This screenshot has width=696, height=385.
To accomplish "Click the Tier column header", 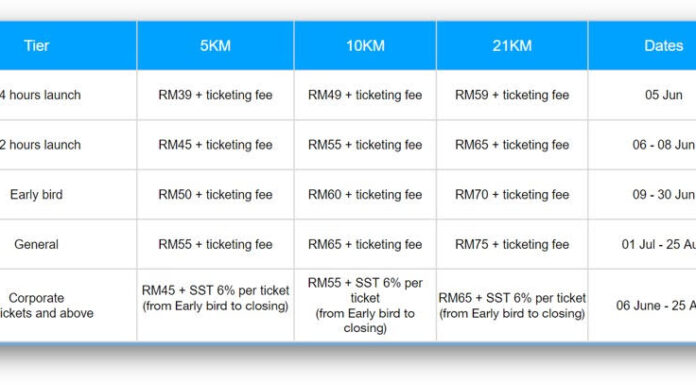I will tap(68, 46).
